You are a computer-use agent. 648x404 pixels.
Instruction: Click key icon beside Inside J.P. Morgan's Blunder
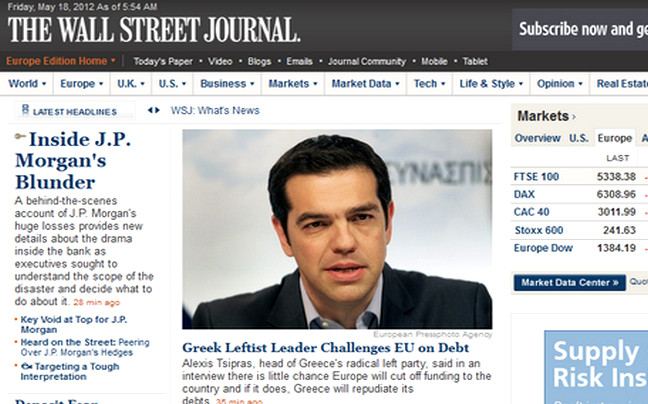click(x=20, y=136)
